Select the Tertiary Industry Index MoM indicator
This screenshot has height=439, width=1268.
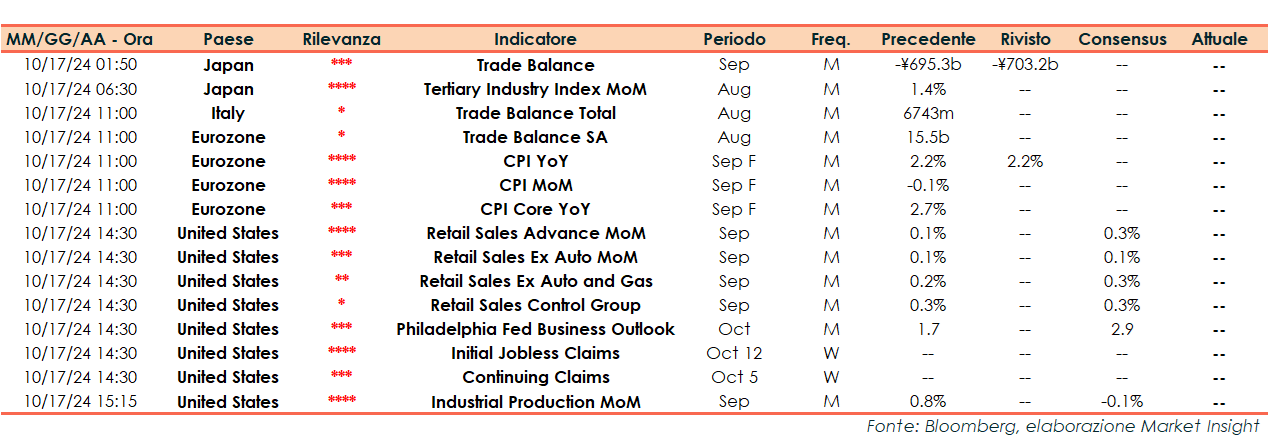tap(535, 89)
